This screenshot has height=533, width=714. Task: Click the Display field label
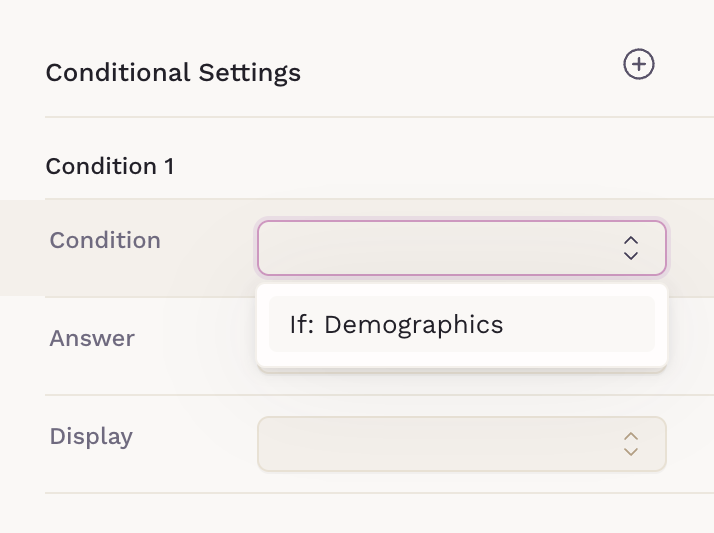[x=91, y=436]
